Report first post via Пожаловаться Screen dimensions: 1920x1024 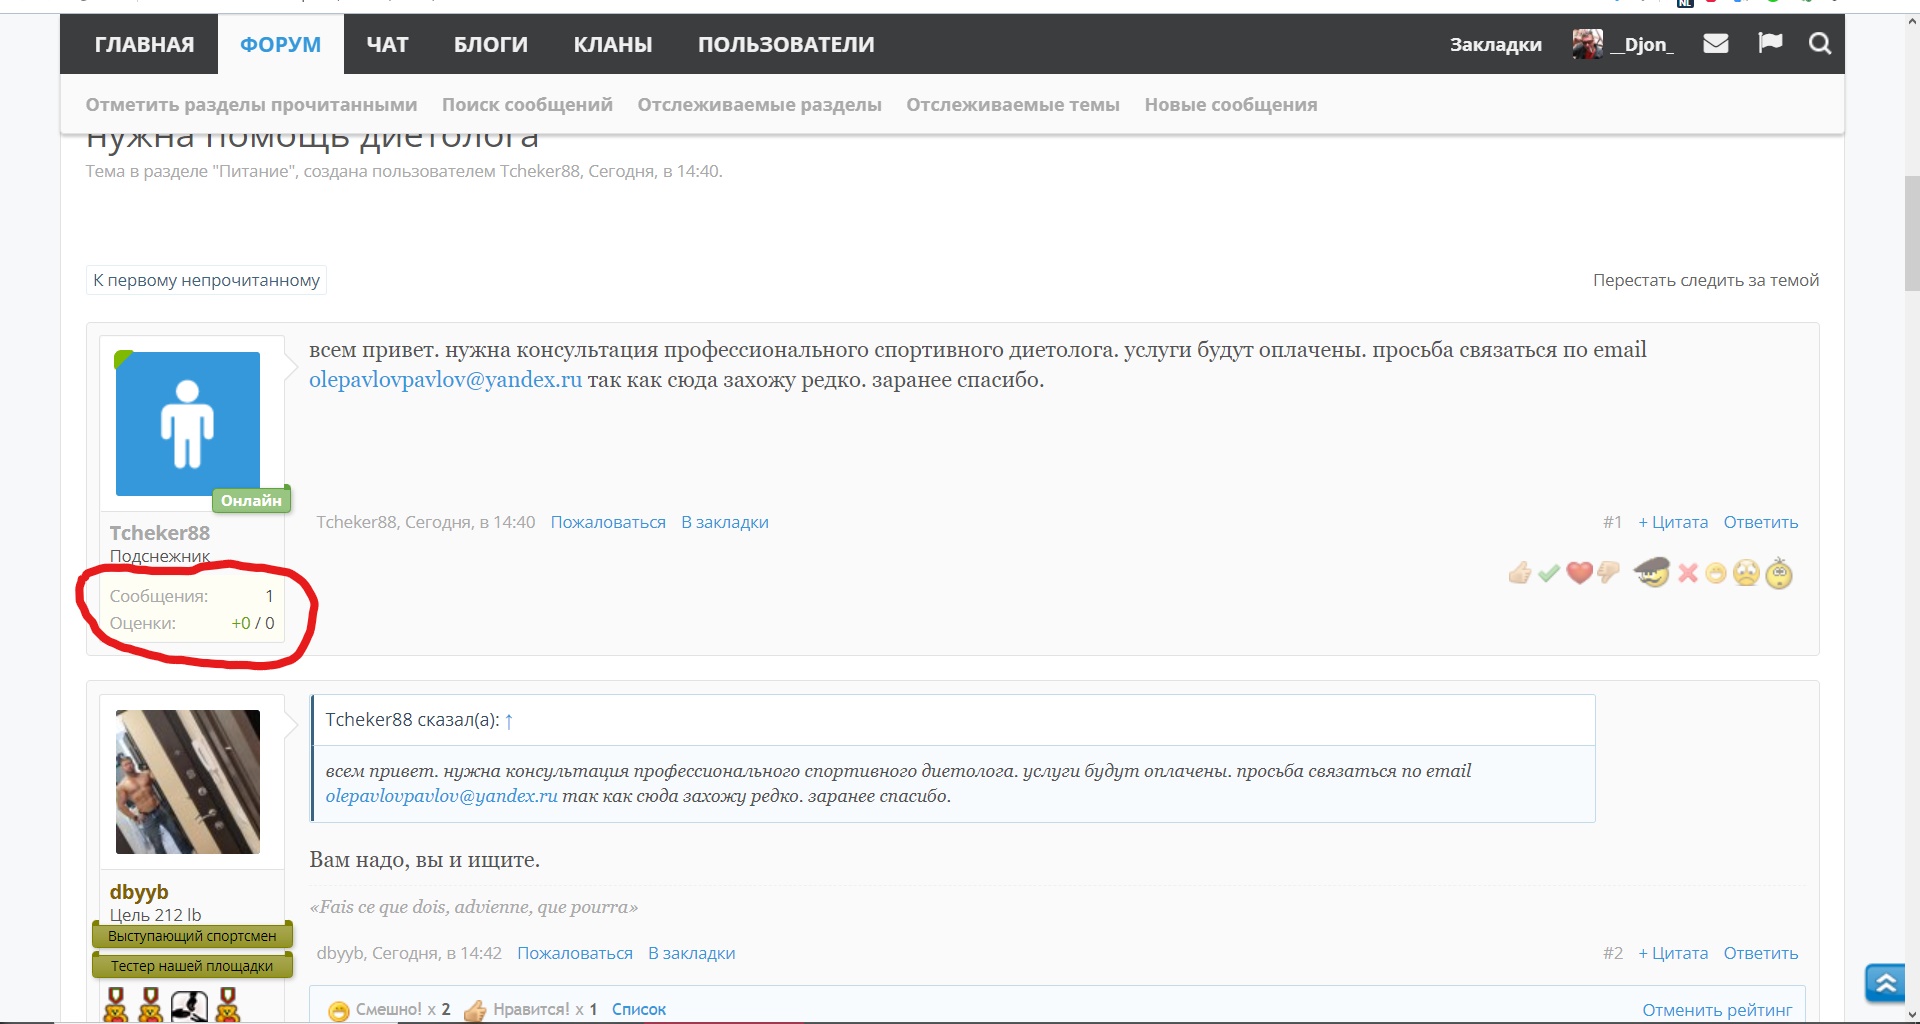point(608,522)
